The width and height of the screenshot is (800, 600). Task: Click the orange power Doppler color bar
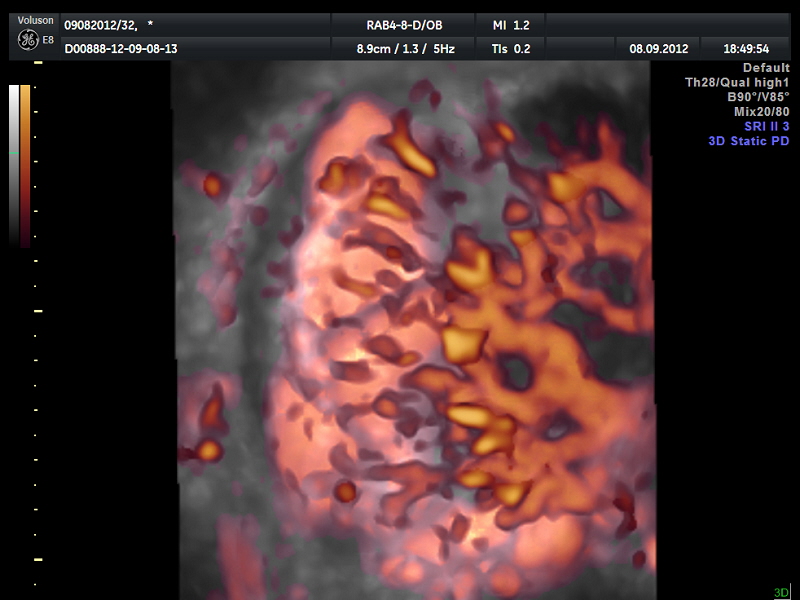(25, 166)
